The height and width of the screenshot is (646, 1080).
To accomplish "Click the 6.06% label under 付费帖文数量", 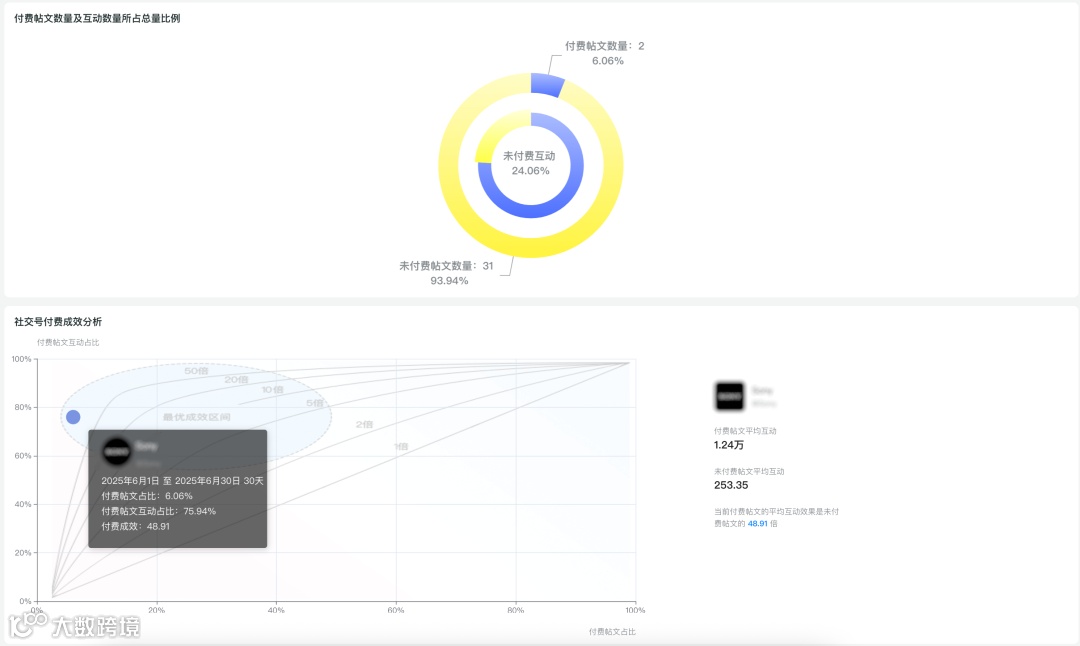I will 608,61.
